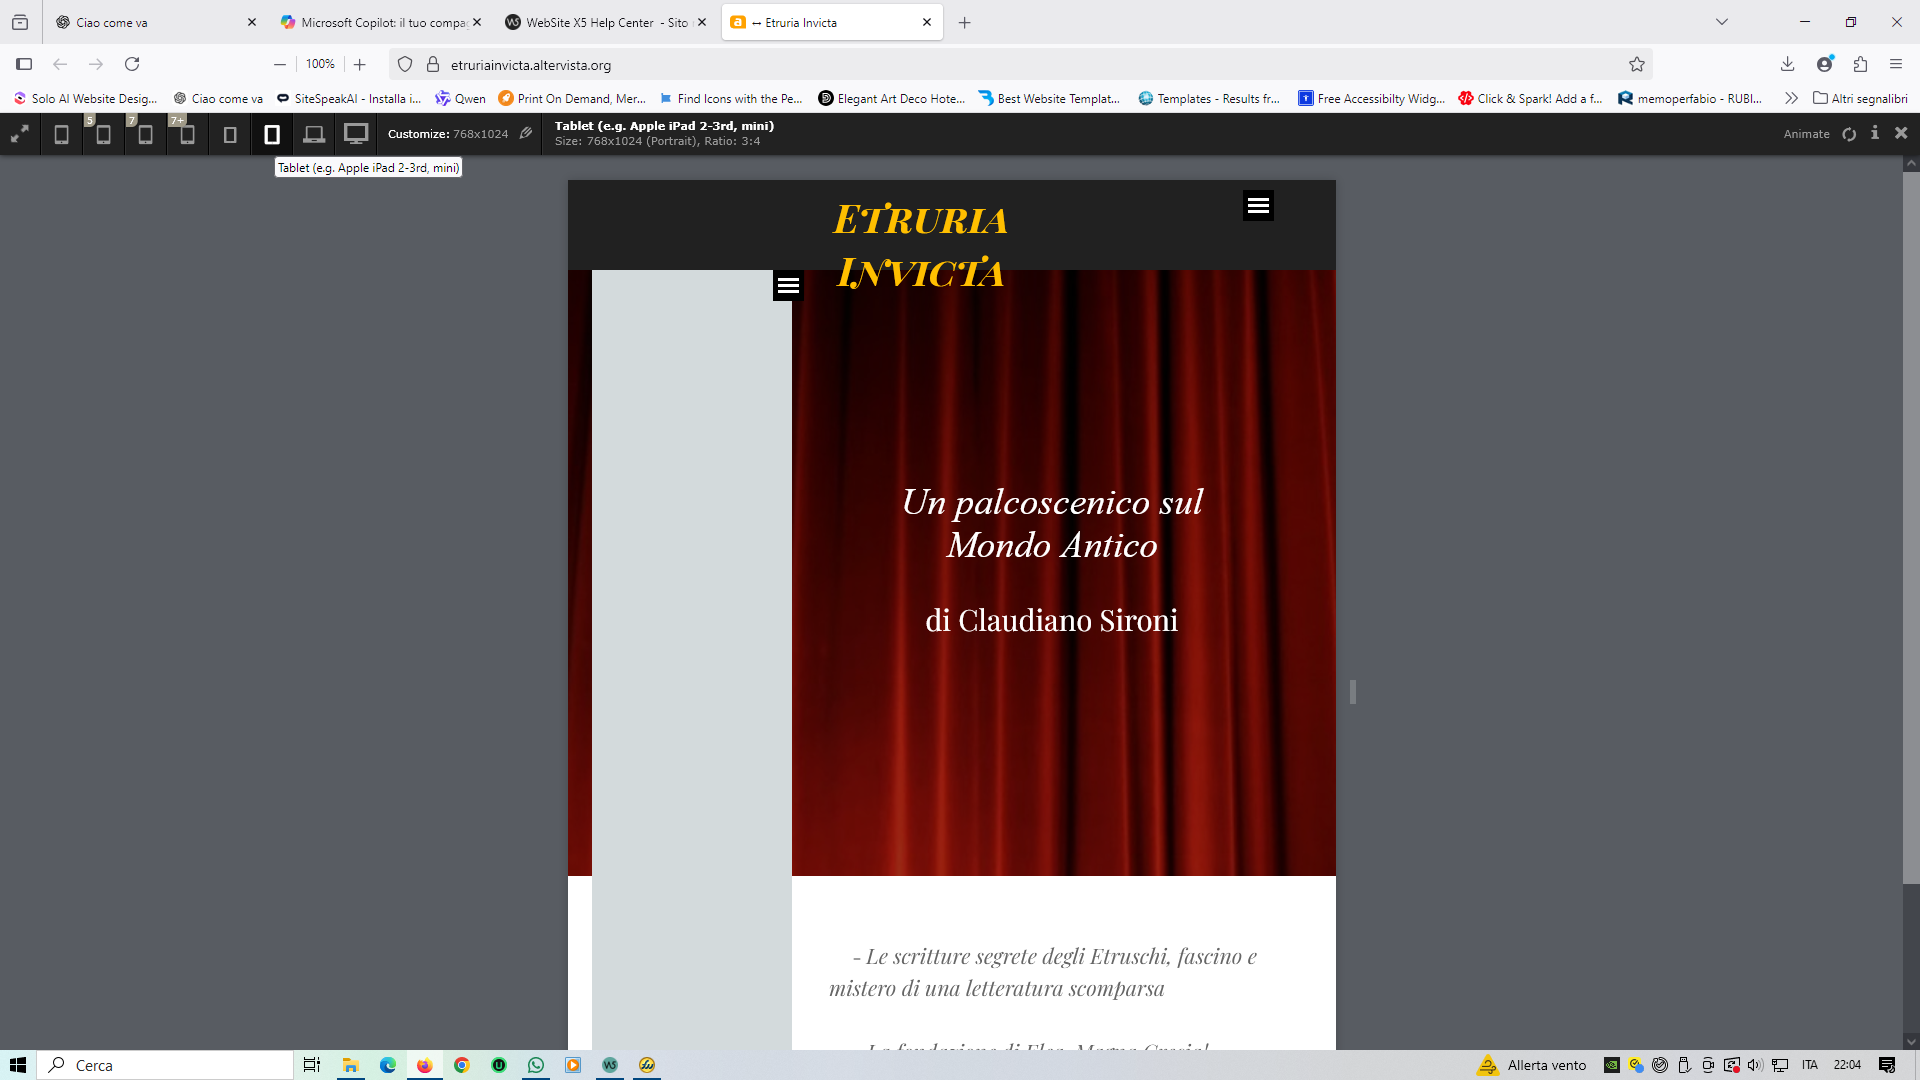The image size is (1920, 1080).
Task: Open extensions puzzle icon
Action: pyautogui.click(x=1860, y=64)
